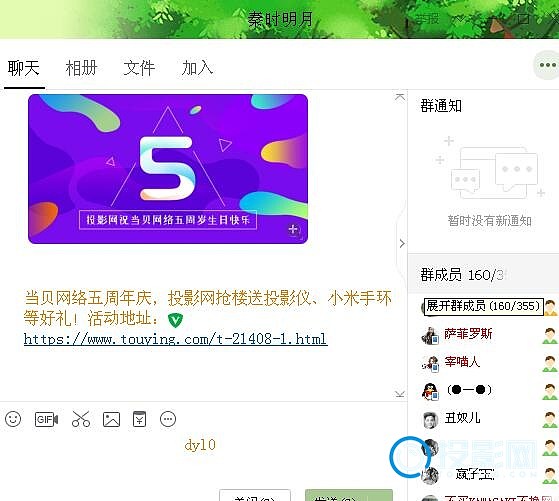This screenshot has height=501, width=559.
Task: Expand group members list (160/355)
Action: pyautogui.click(x=483, y=306)
